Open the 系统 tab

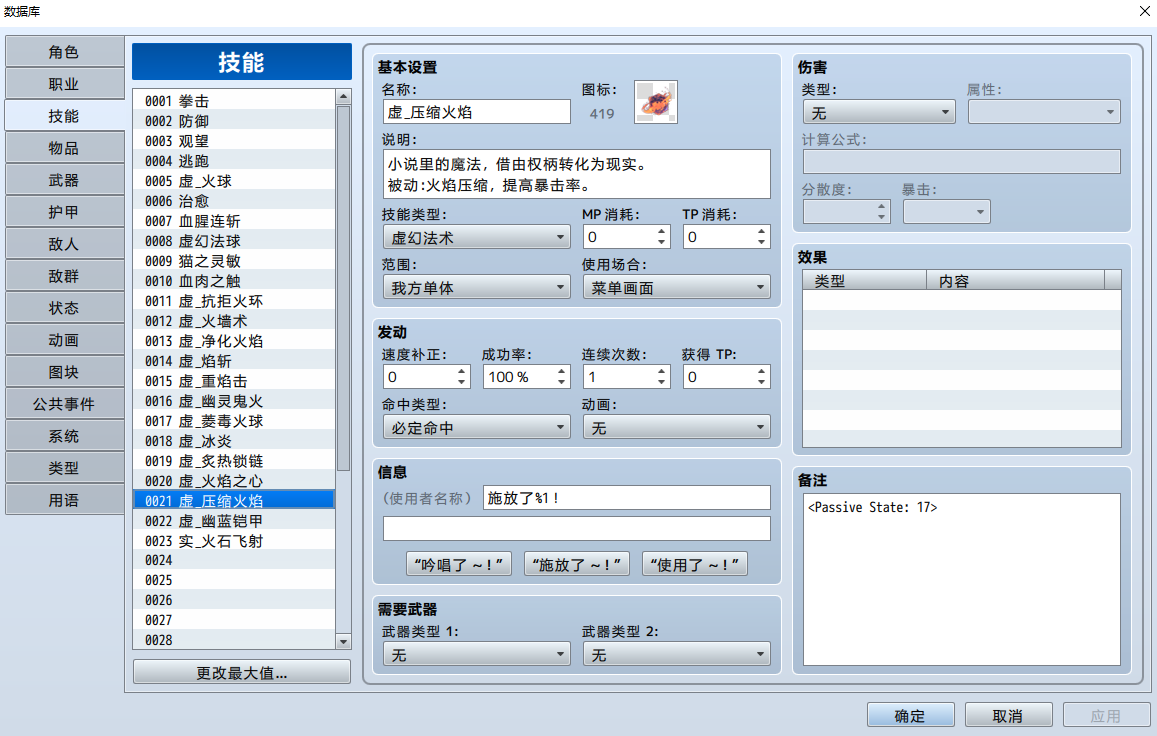[x=64, y=436]
